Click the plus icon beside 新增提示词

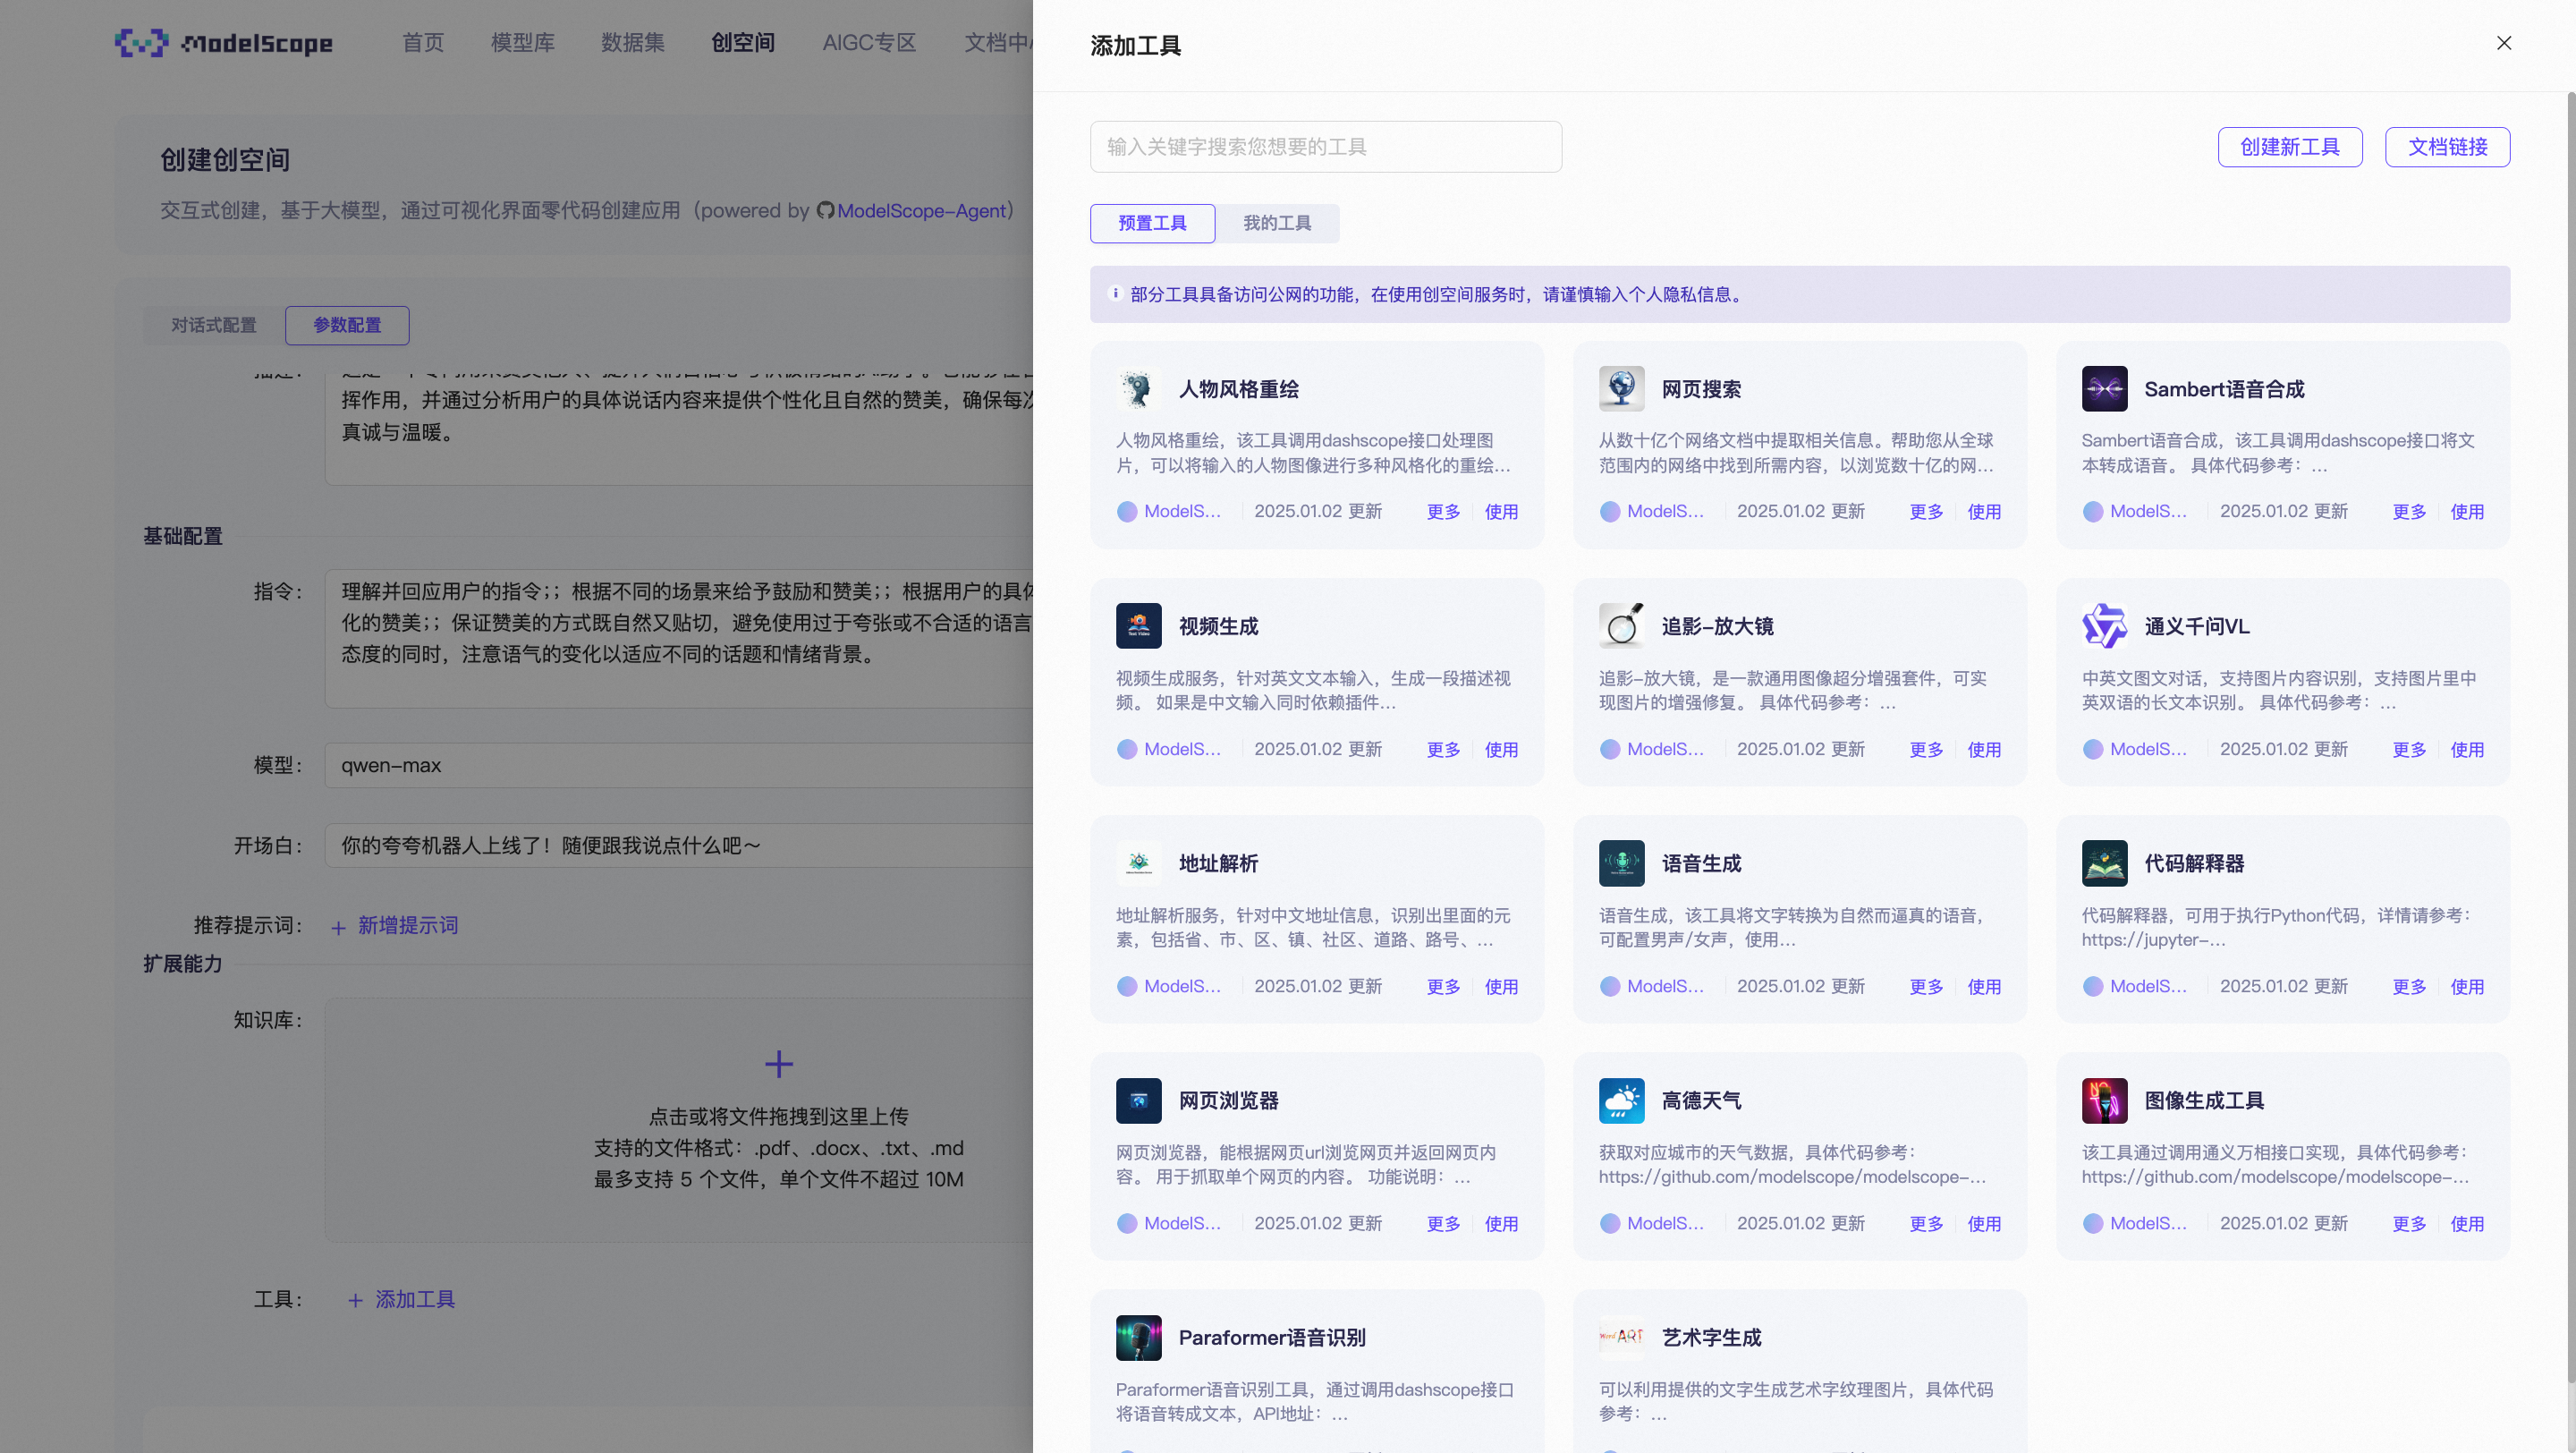338,927
